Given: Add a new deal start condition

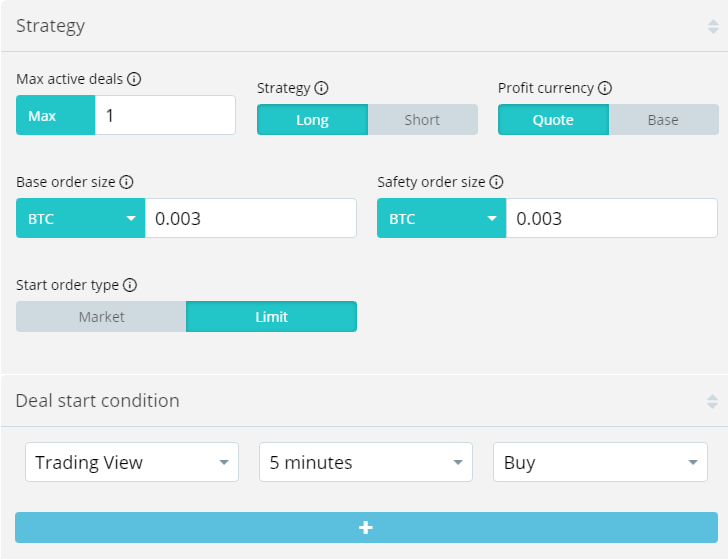Looking at the screenshot, I should click(366, 528).
